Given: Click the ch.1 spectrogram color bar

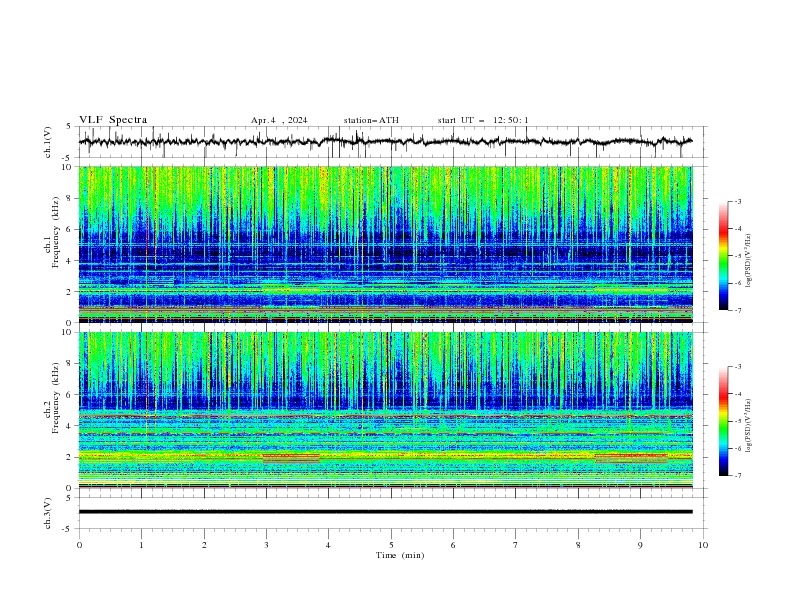Looking at the screenshot, I should (723, 255).
